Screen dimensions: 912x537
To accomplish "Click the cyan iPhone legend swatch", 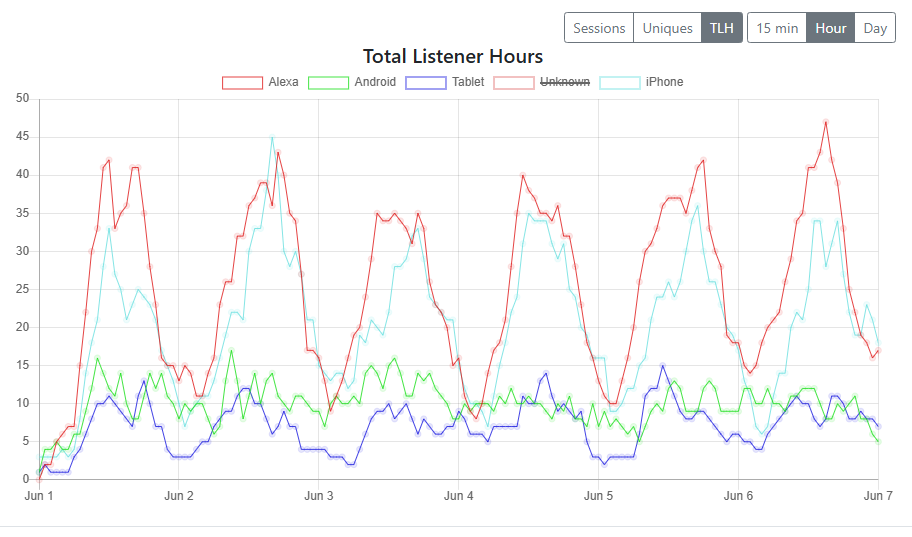I will click(619, 82).
